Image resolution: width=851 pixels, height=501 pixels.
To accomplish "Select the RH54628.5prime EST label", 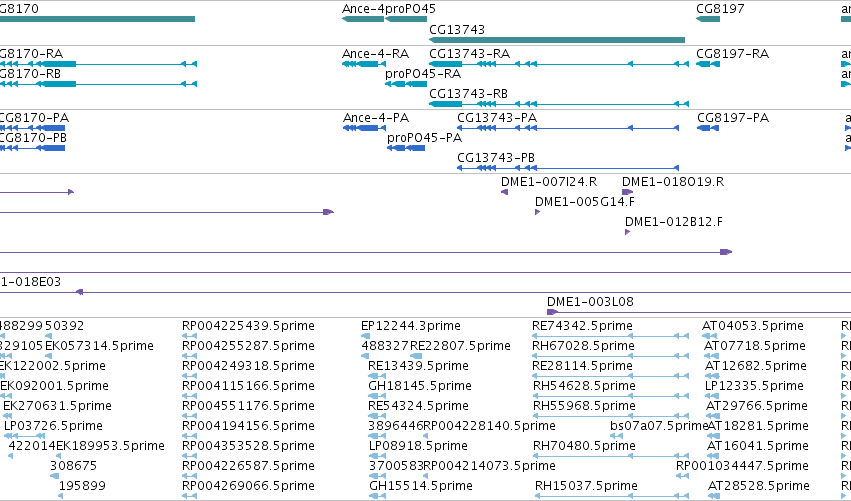I will (584, 386).
